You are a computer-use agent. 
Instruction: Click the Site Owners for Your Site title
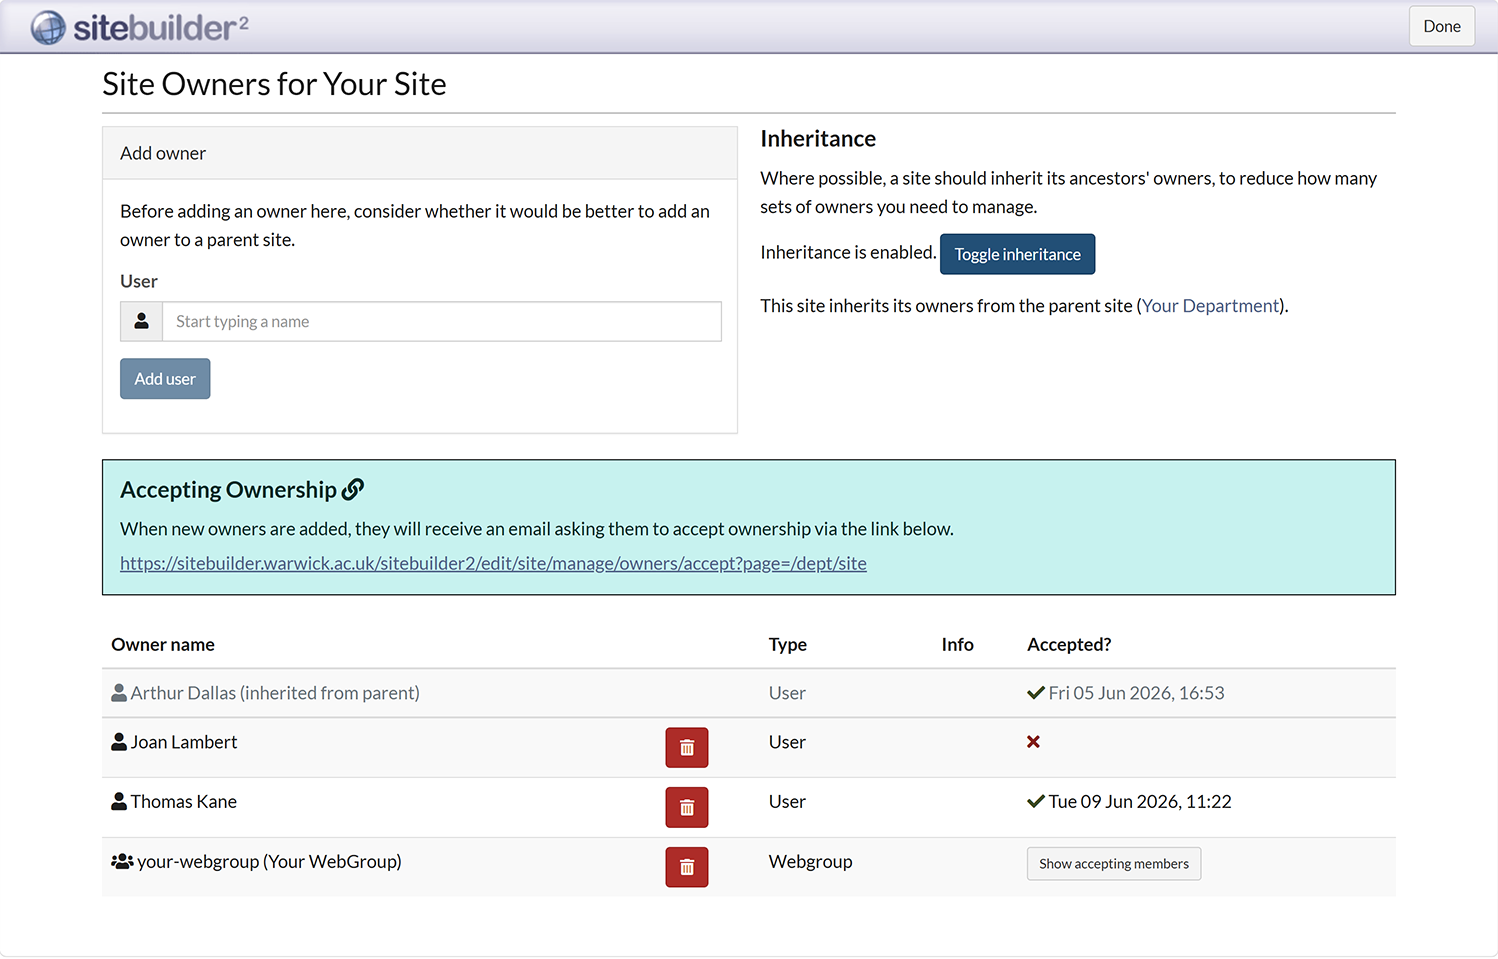[x=274, y=84]
